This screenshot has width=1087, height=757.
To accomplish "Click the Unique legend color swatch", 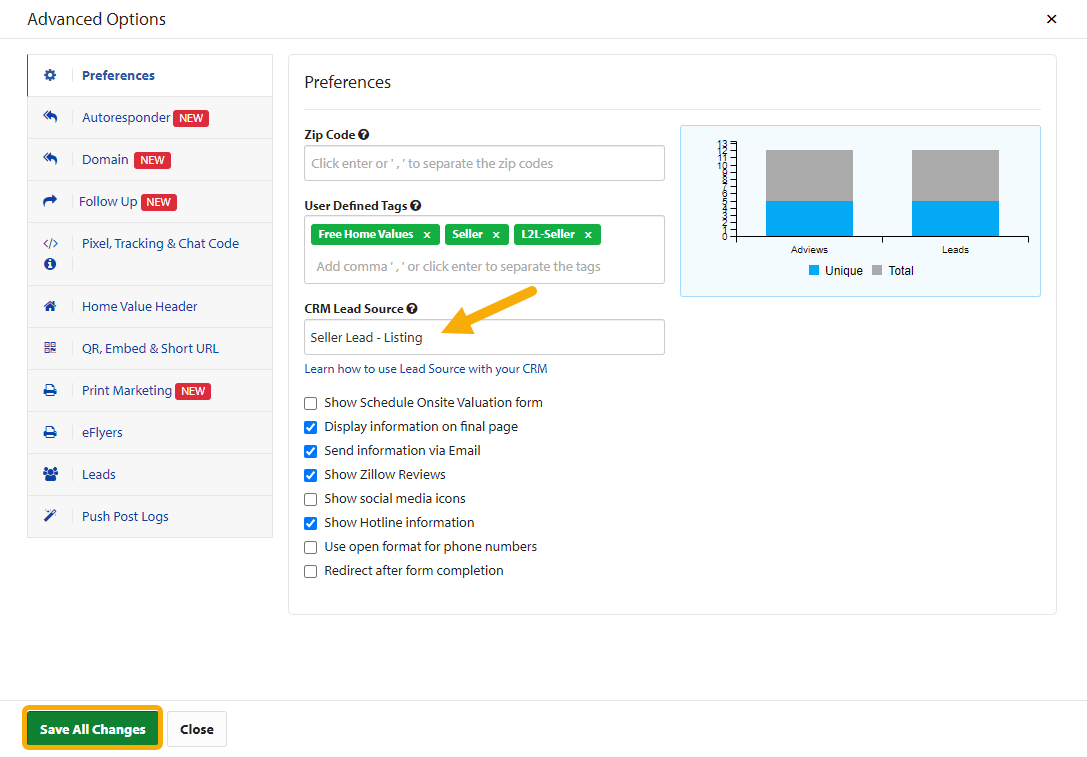I will pyautogui.click(x=812, y=270).
